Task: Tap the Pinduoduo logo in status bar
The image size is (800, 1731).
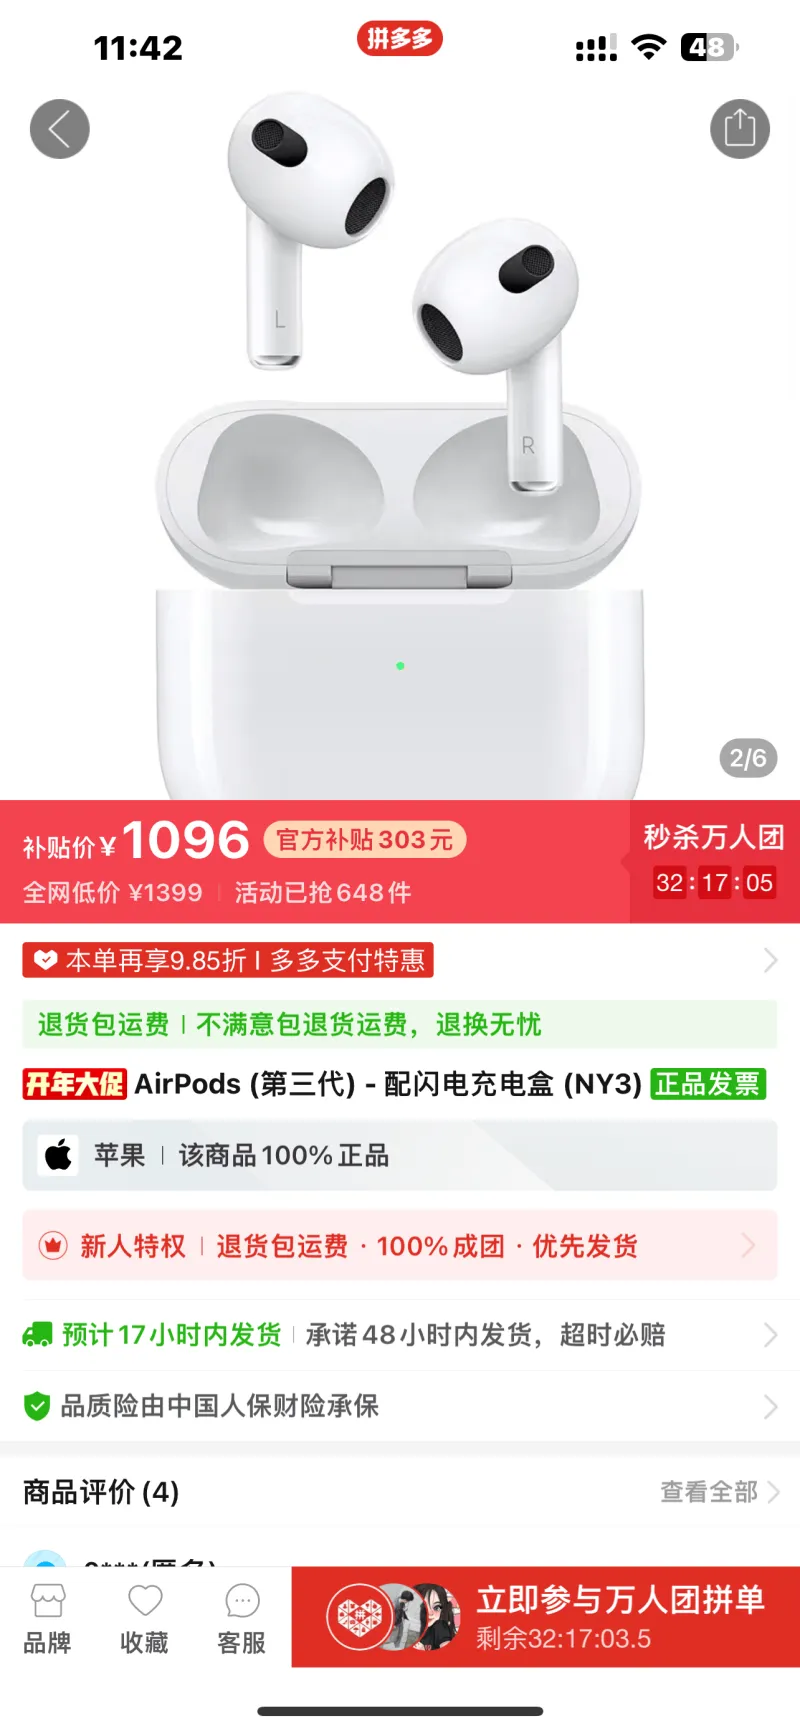Action: pyautogui.click(x=400, y=39)
